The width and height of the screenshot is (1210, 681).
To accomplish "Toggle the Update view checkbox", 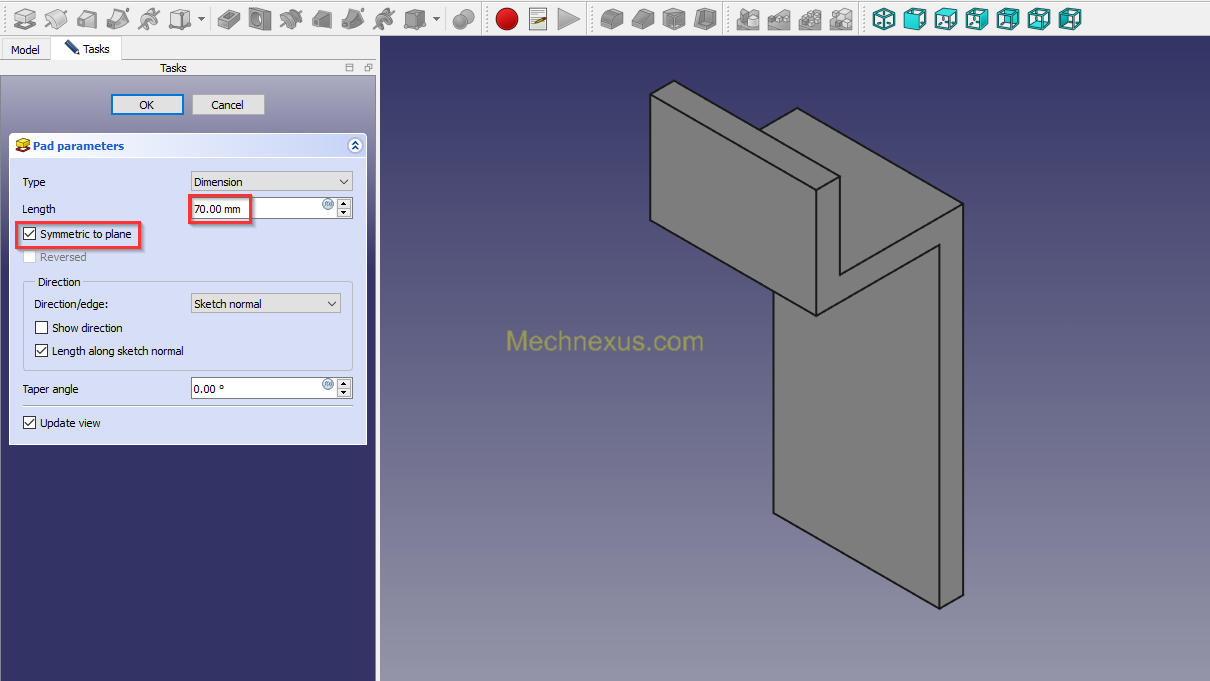I will 29,423.
